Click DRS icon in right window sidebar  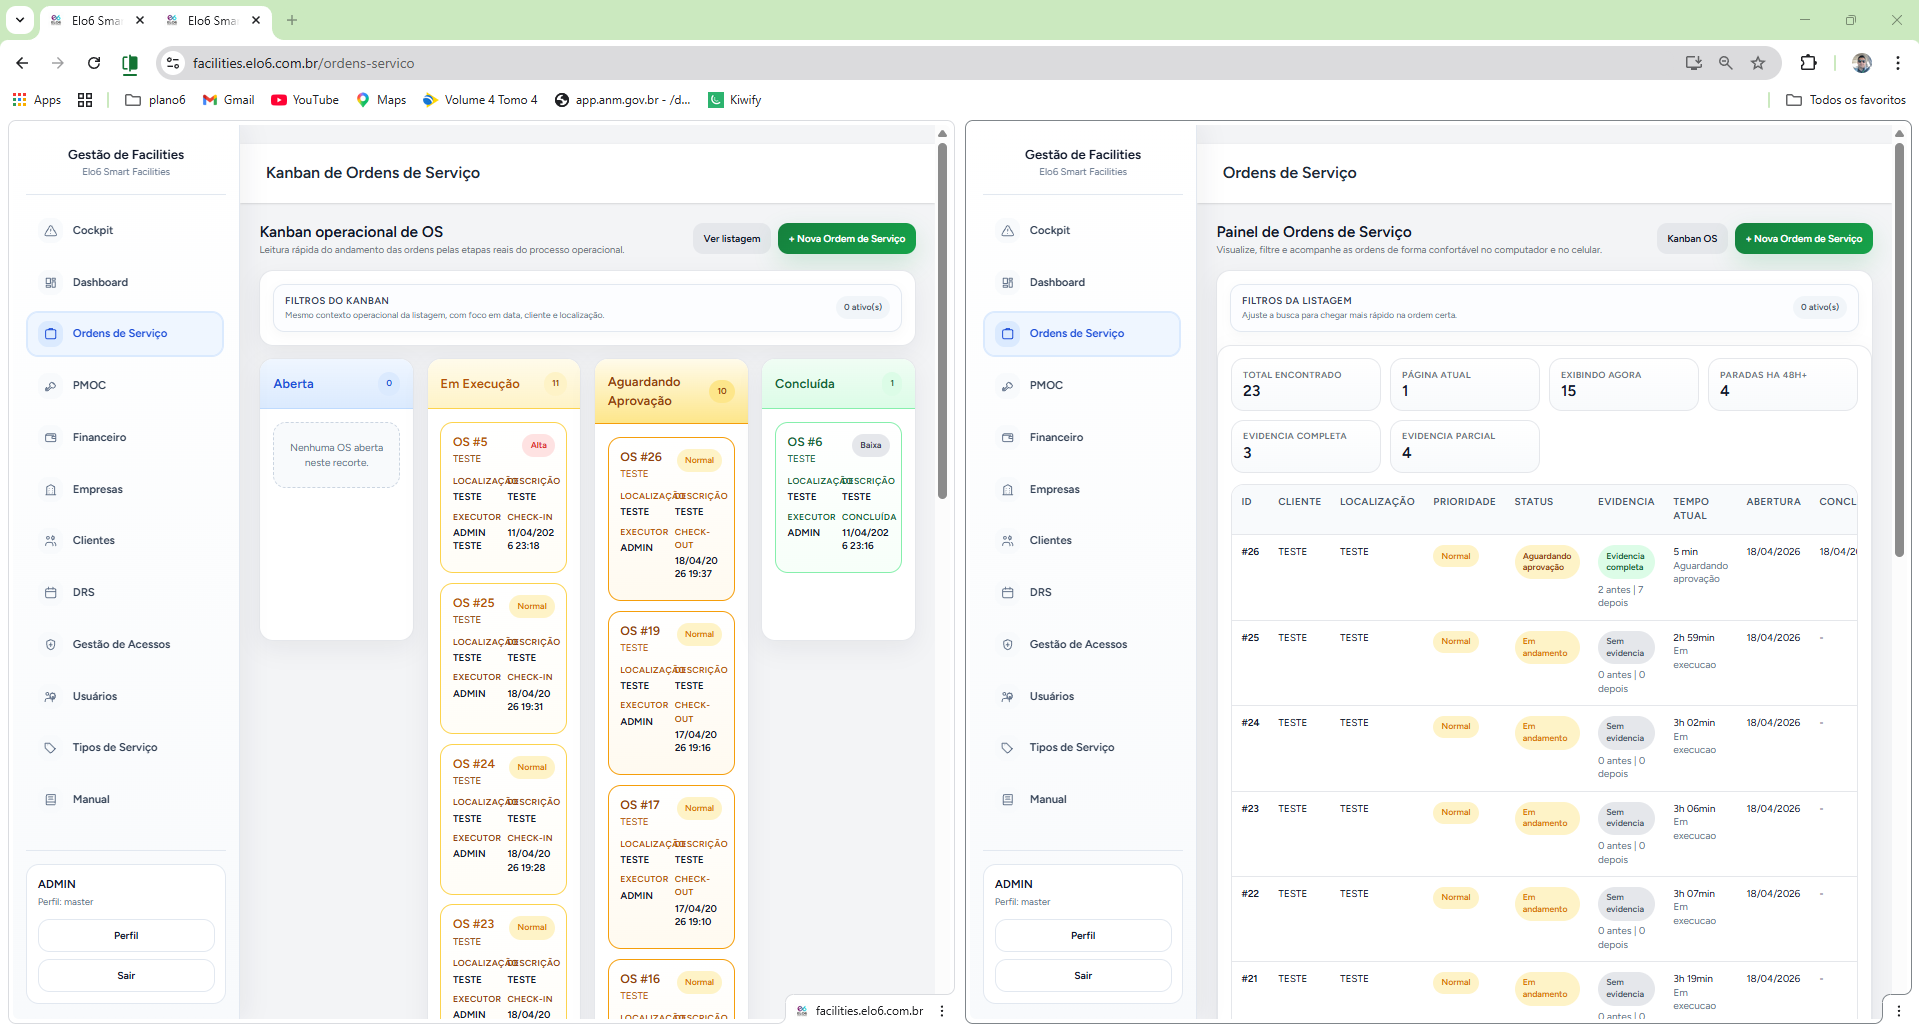(1008, 593)
